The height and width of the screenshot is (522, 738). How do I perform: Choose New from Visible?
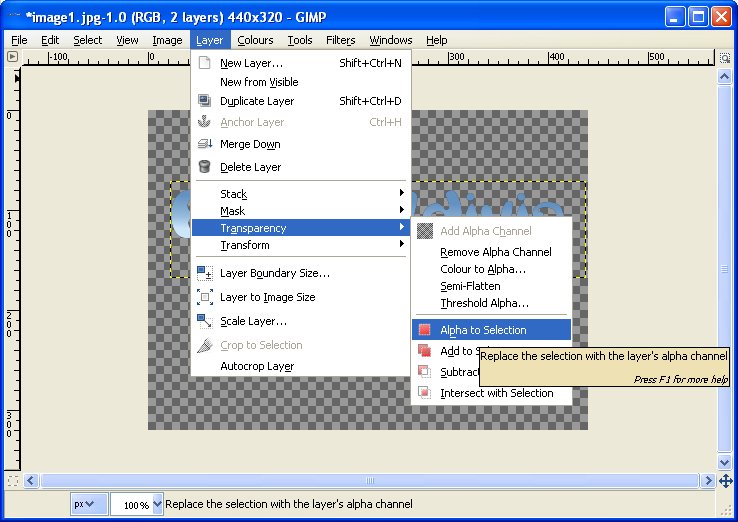[300, 82]
